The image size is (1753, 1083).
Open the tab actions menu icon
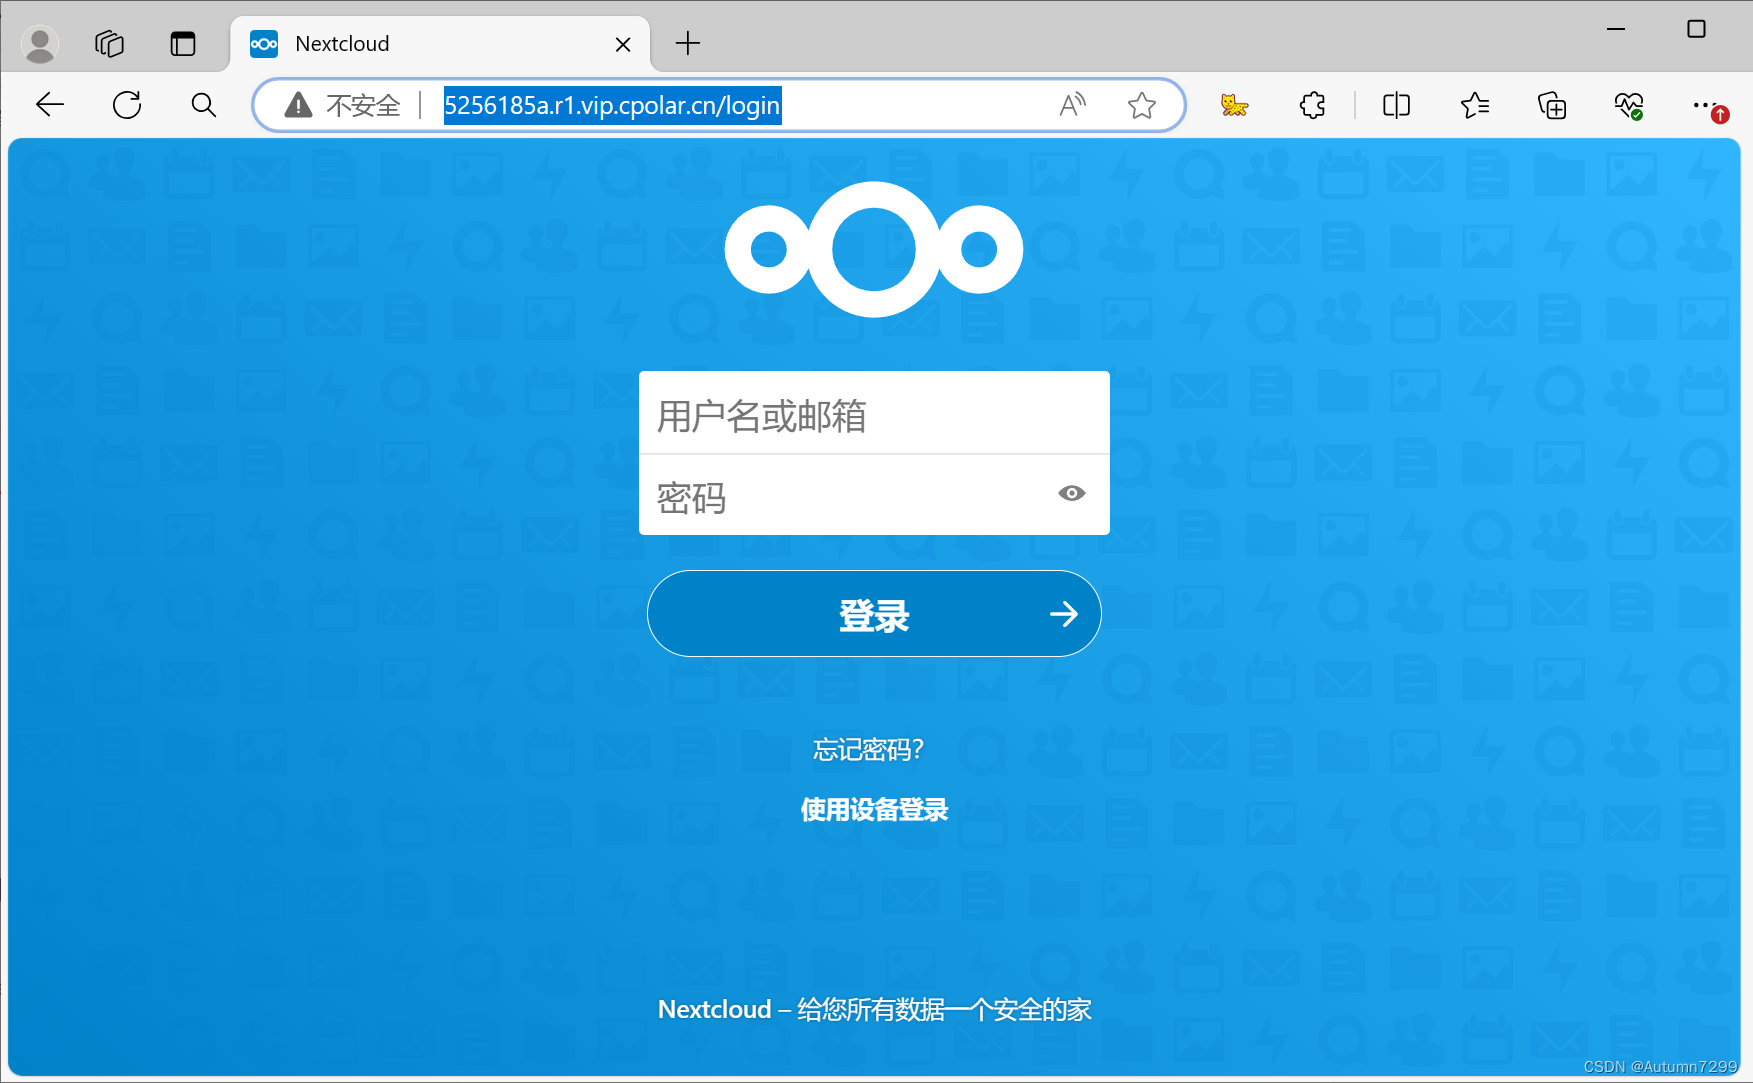point(183,44)
